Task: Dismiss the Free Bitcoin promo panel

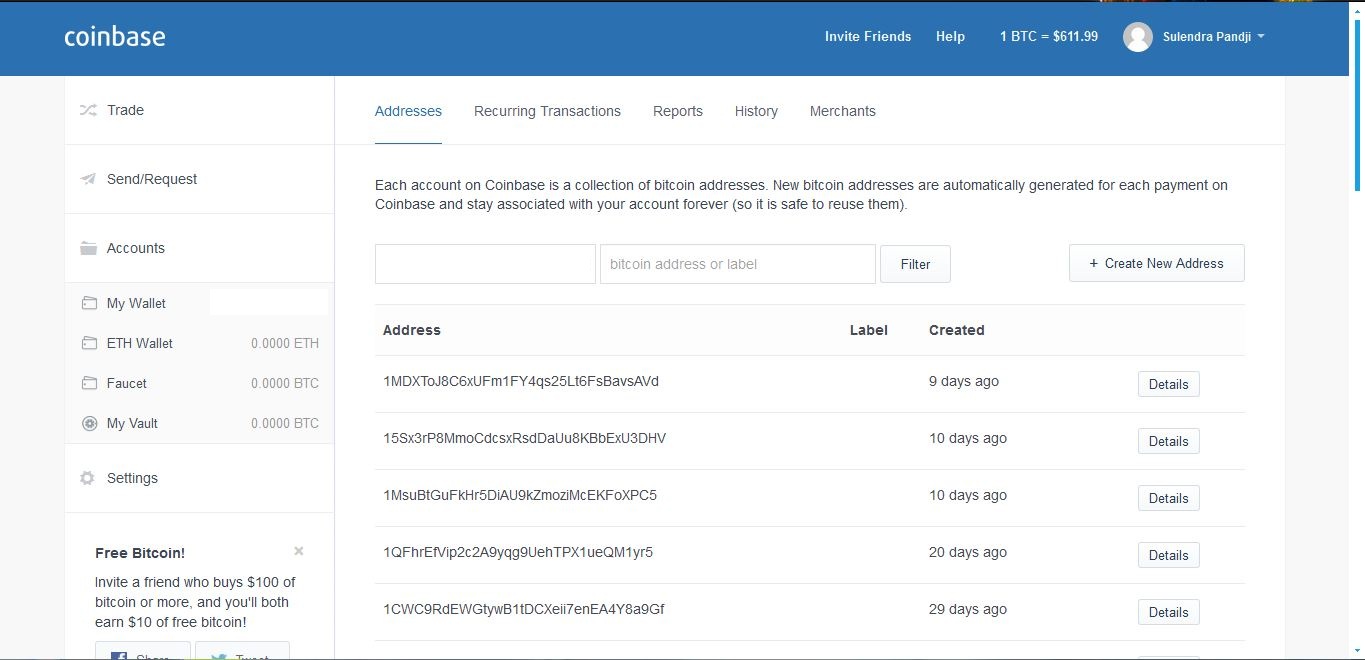Action: pos(299,551)
